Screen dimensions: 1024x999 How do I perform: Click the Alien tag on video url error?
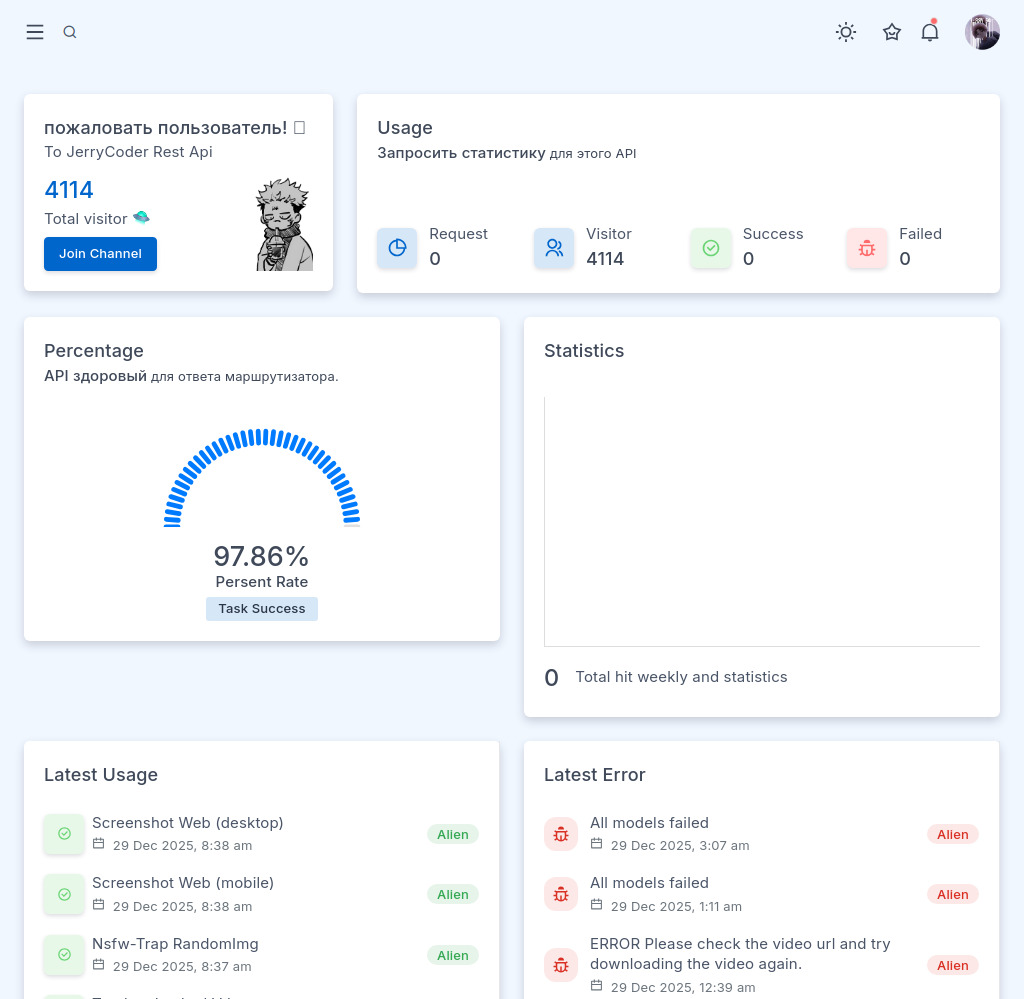(x=953, y=965)
